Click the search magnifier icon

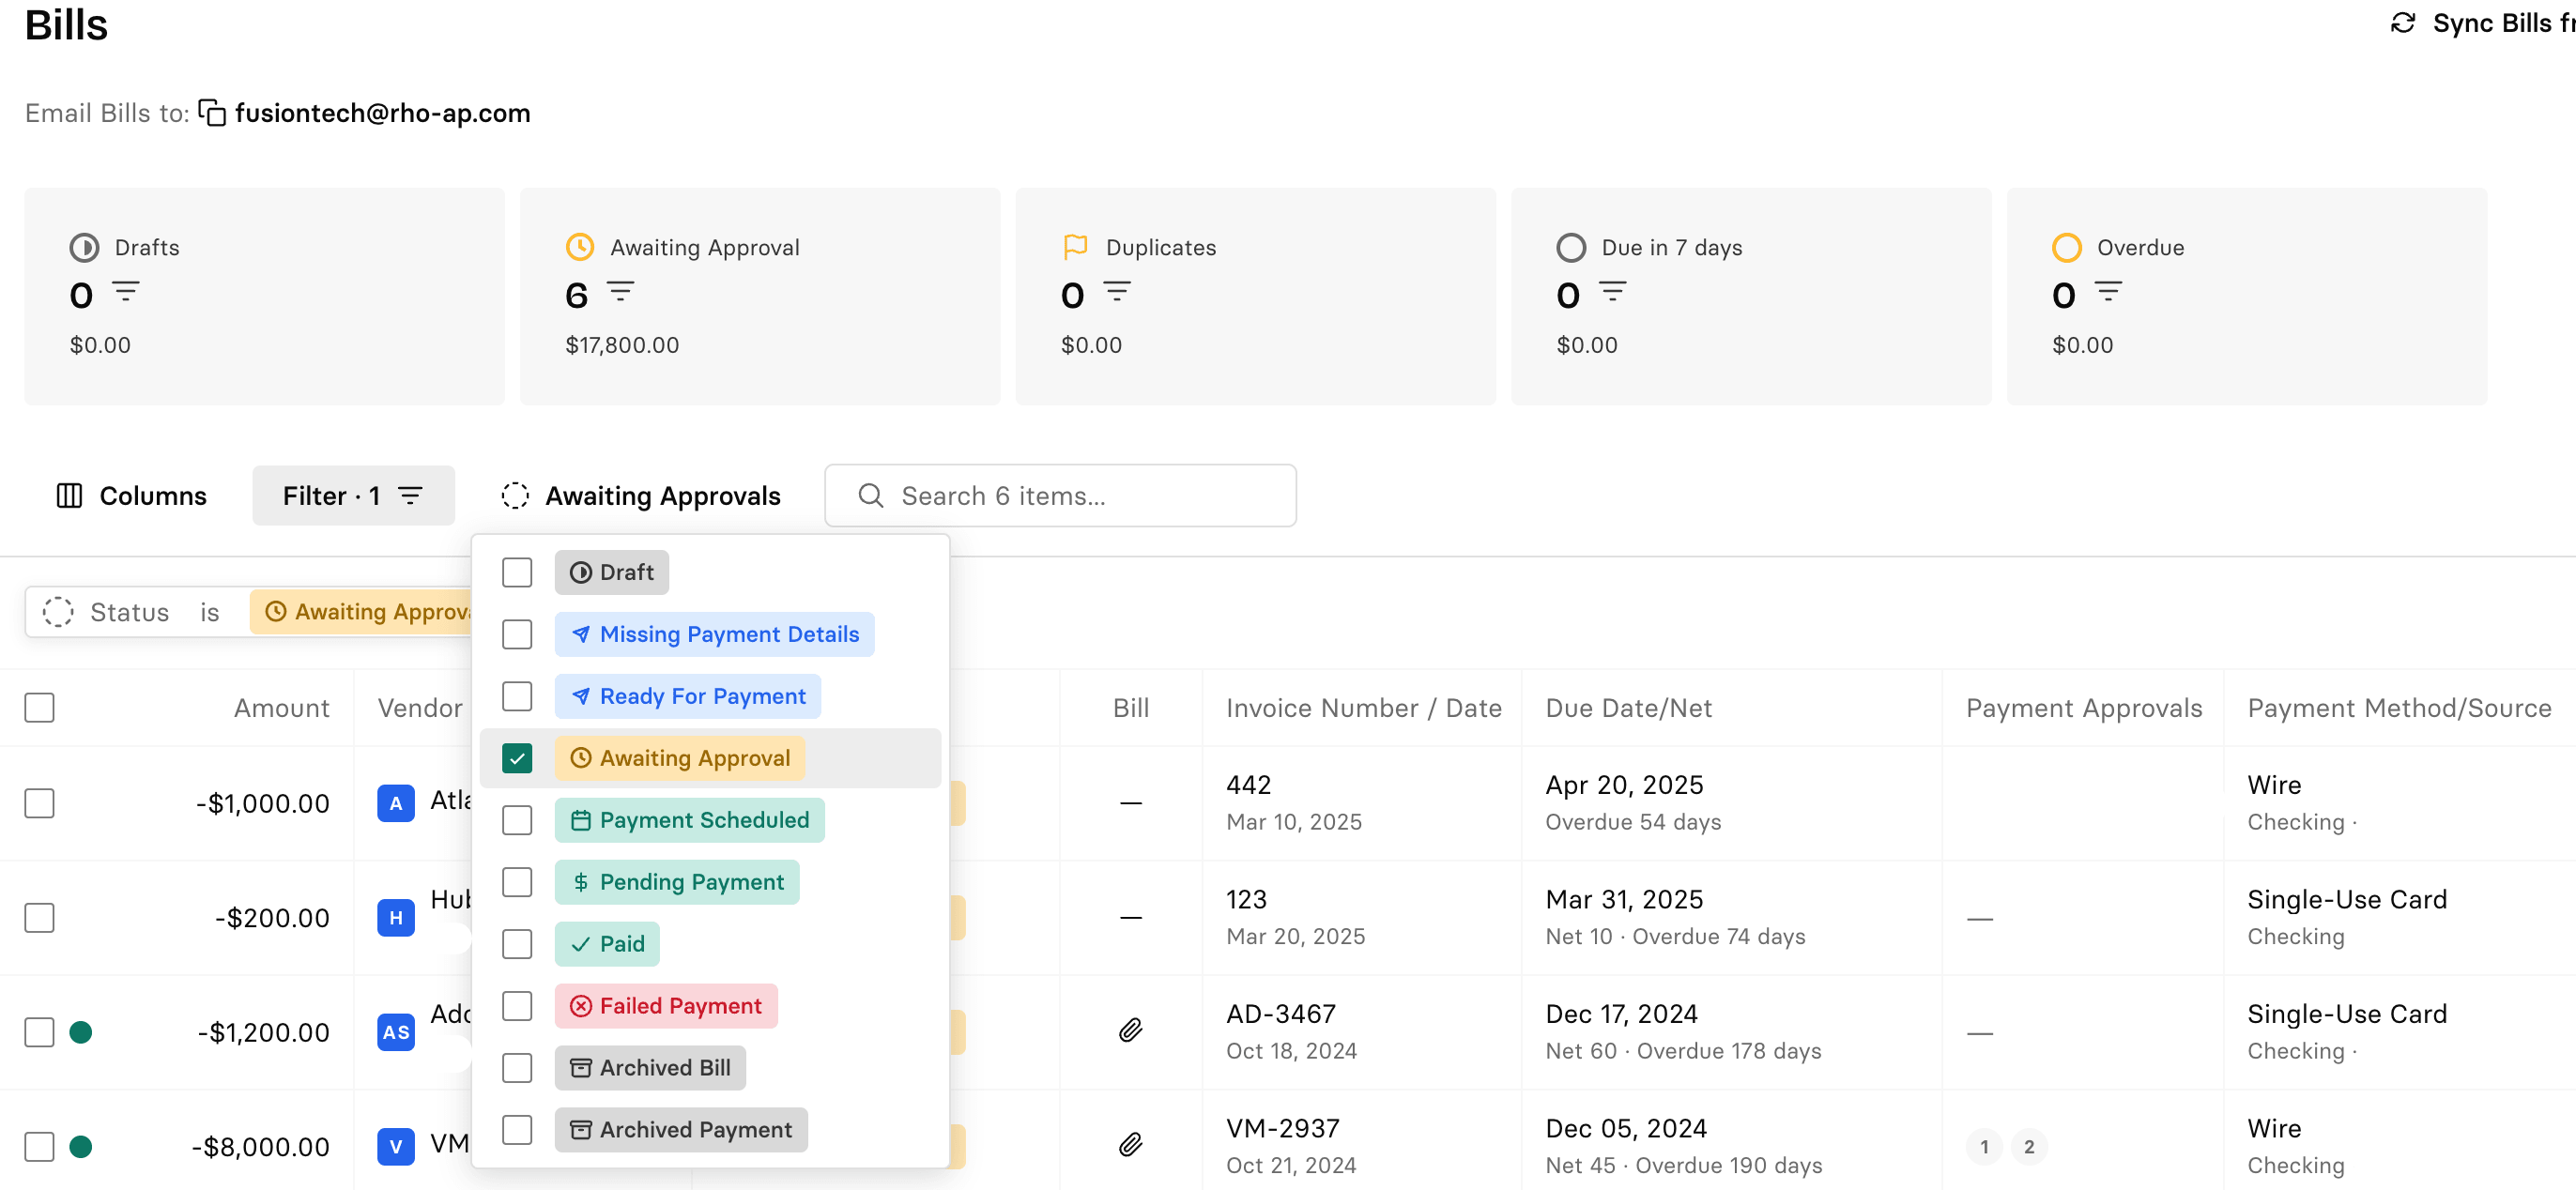(871, 496)
